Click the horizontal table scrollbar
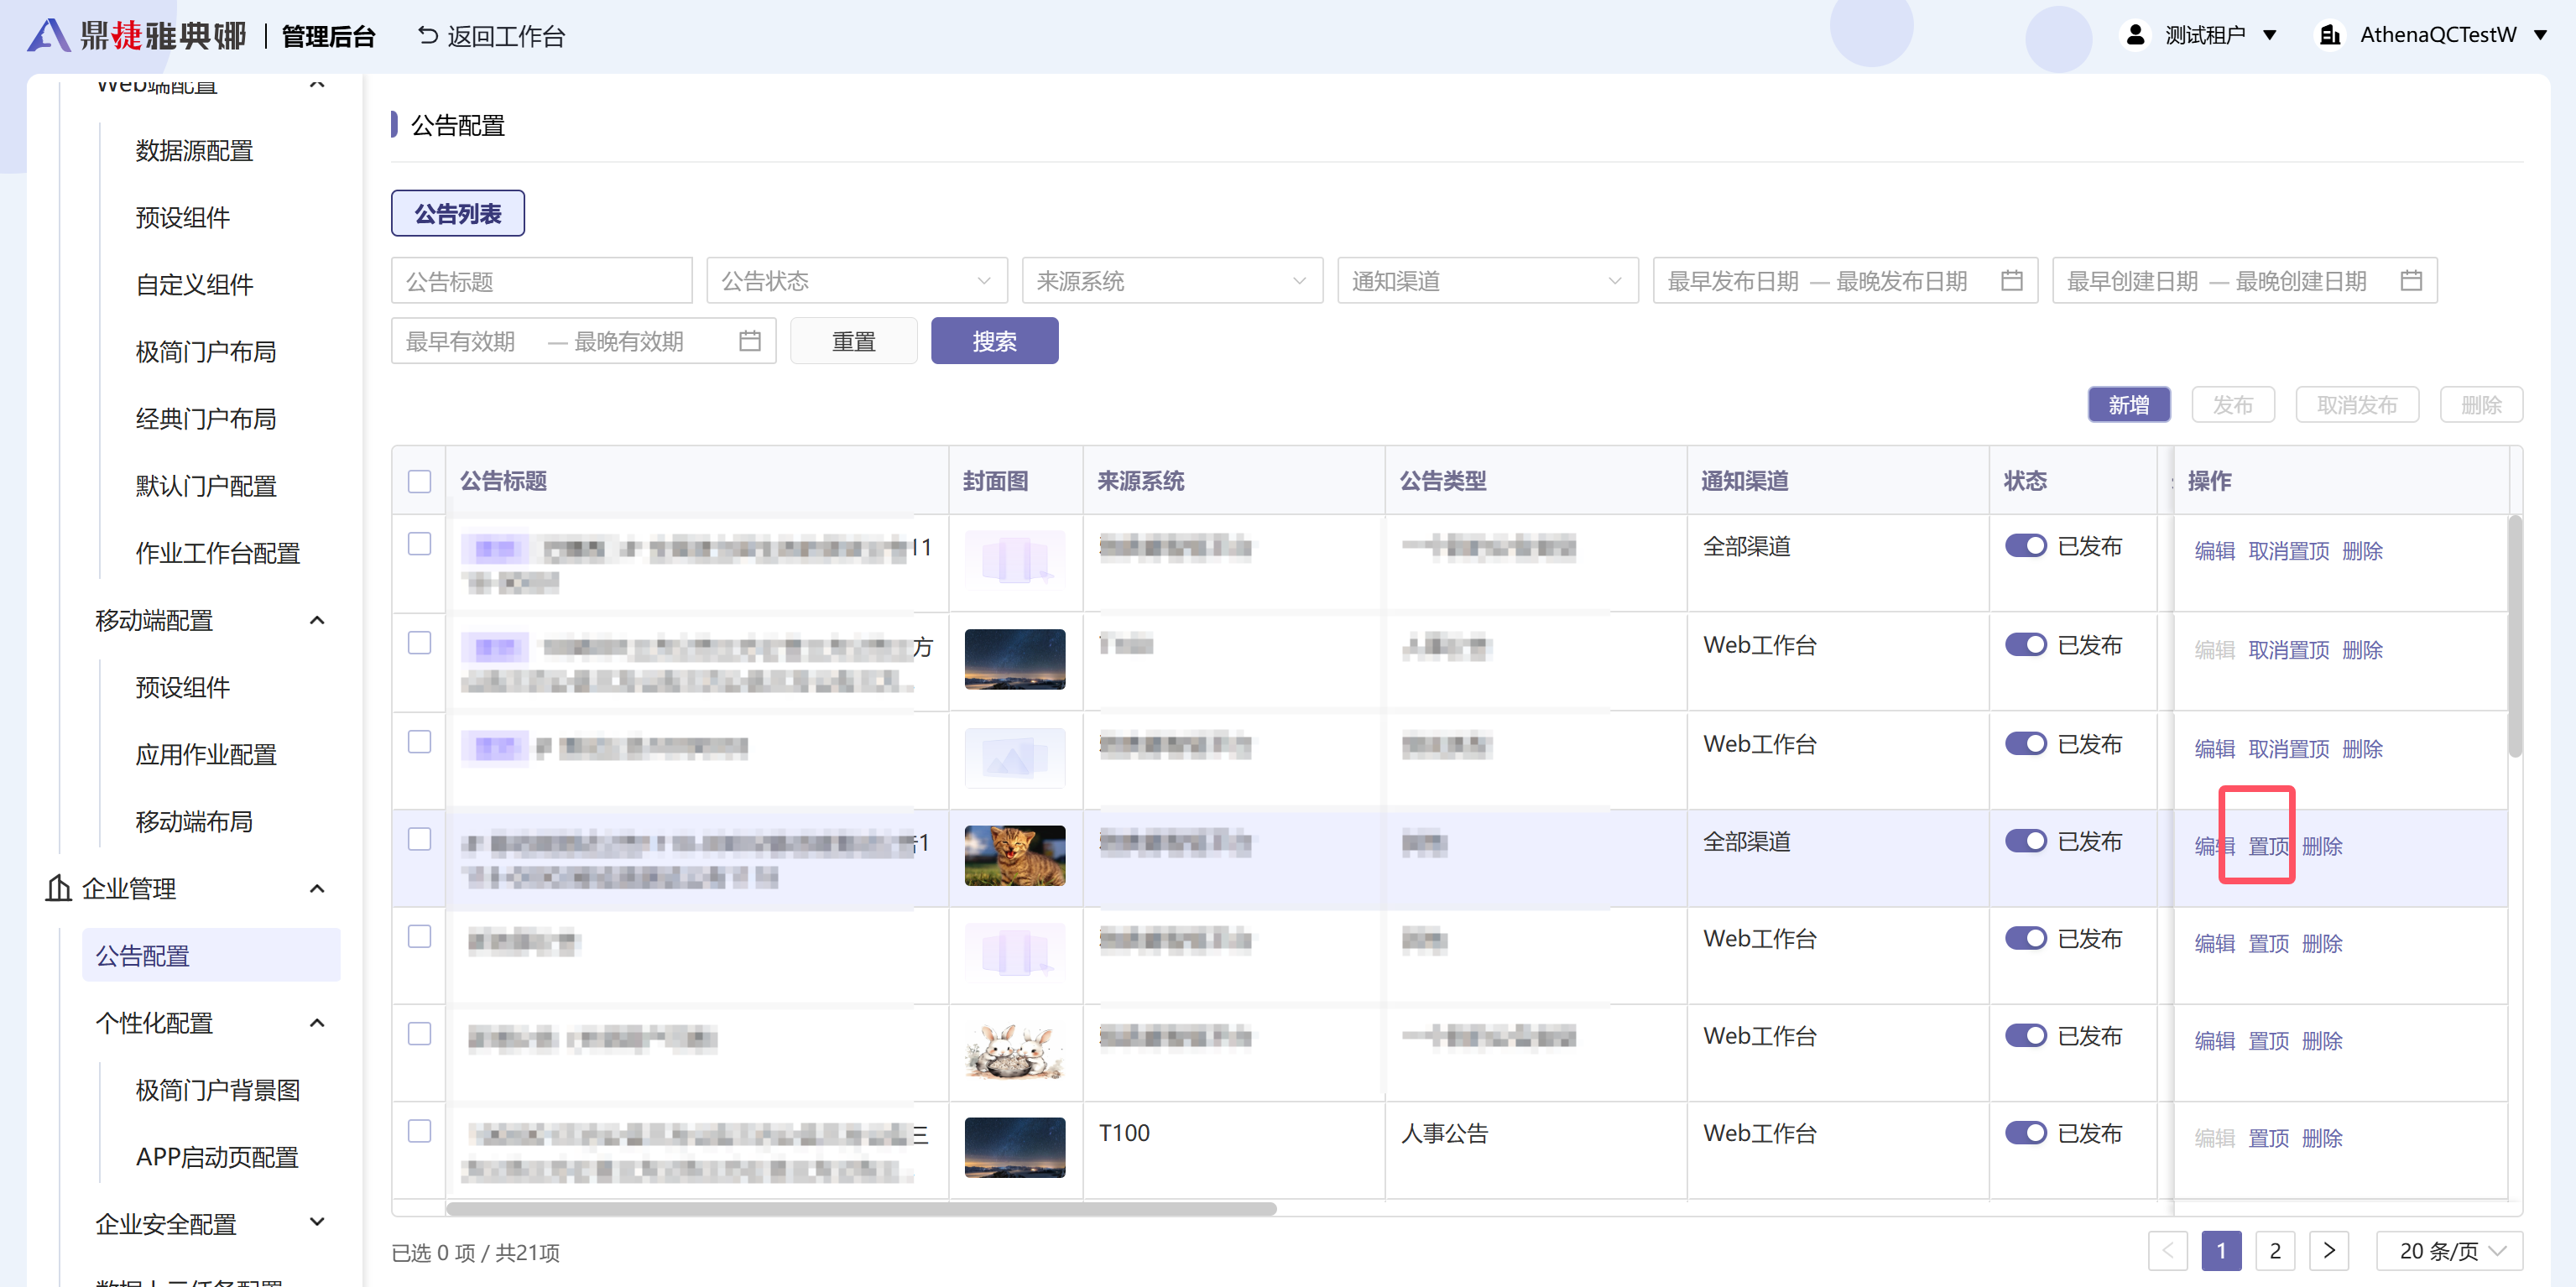This screenshot has width=2576, height=1287. point(860,1209)
